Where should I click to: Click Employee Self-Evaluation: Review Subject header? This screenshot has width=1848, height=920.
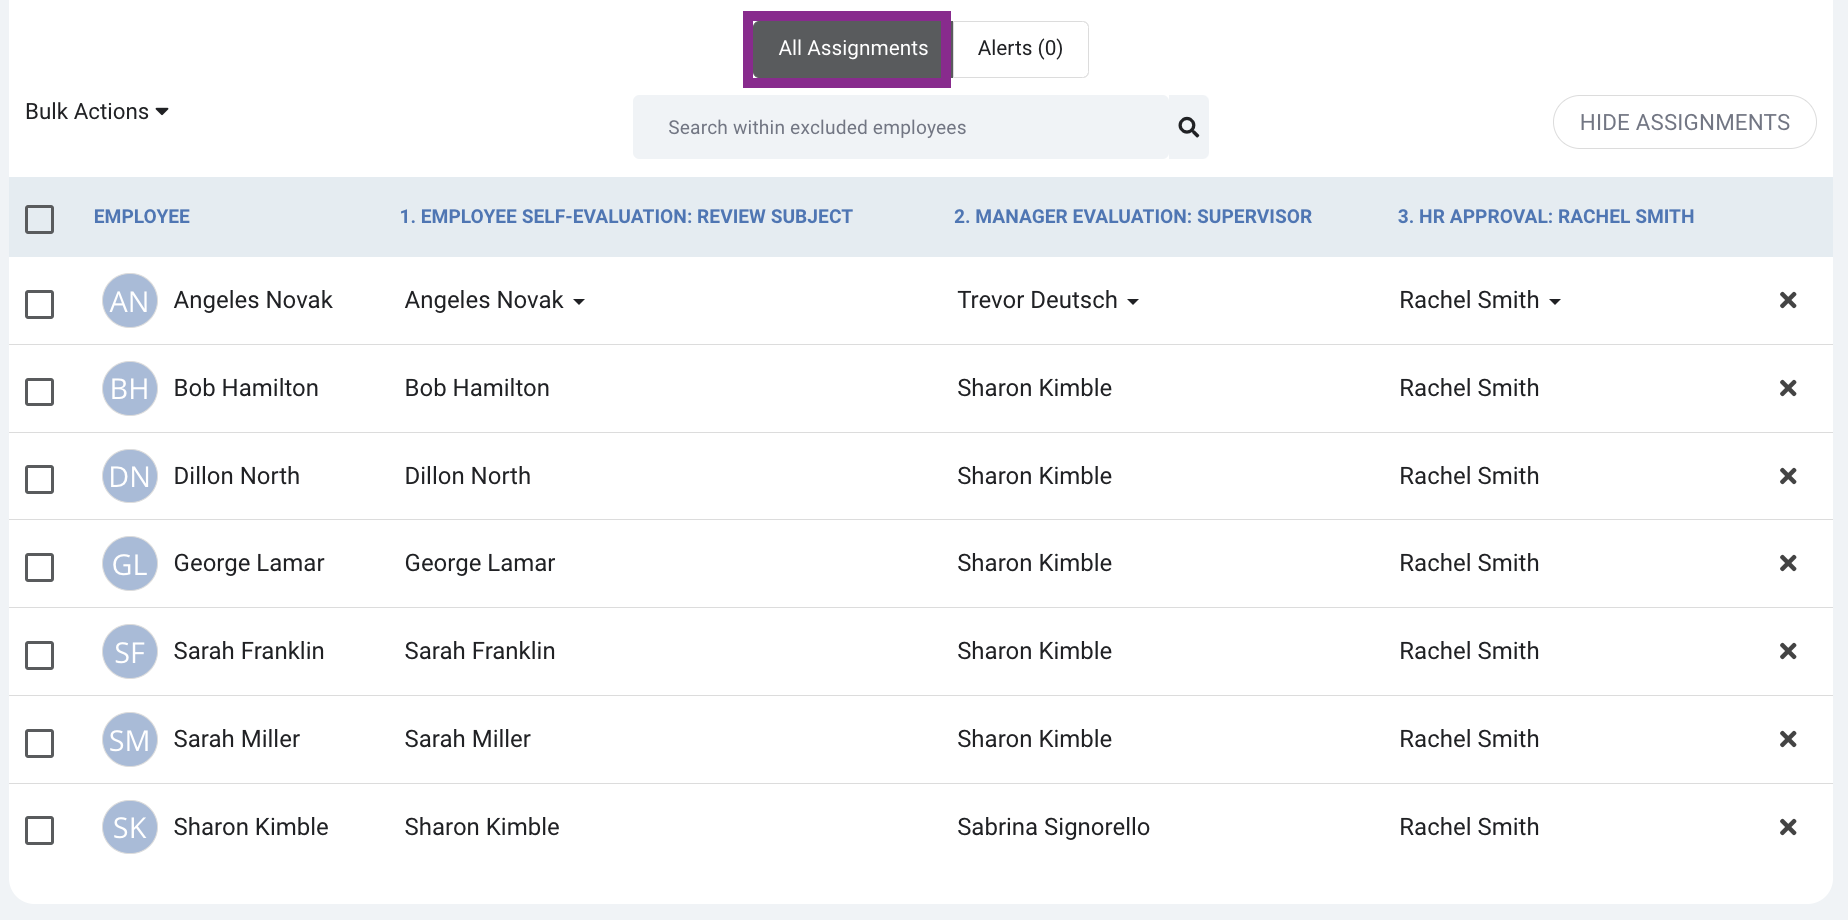tap(626, 216)
